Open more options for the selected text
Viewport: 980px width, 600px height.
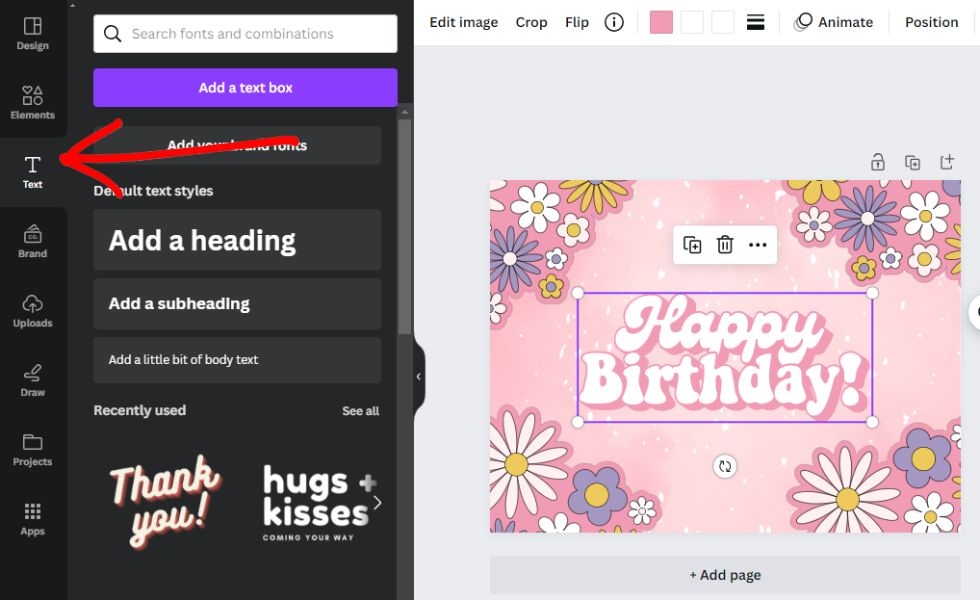click(x=757, y=244)
